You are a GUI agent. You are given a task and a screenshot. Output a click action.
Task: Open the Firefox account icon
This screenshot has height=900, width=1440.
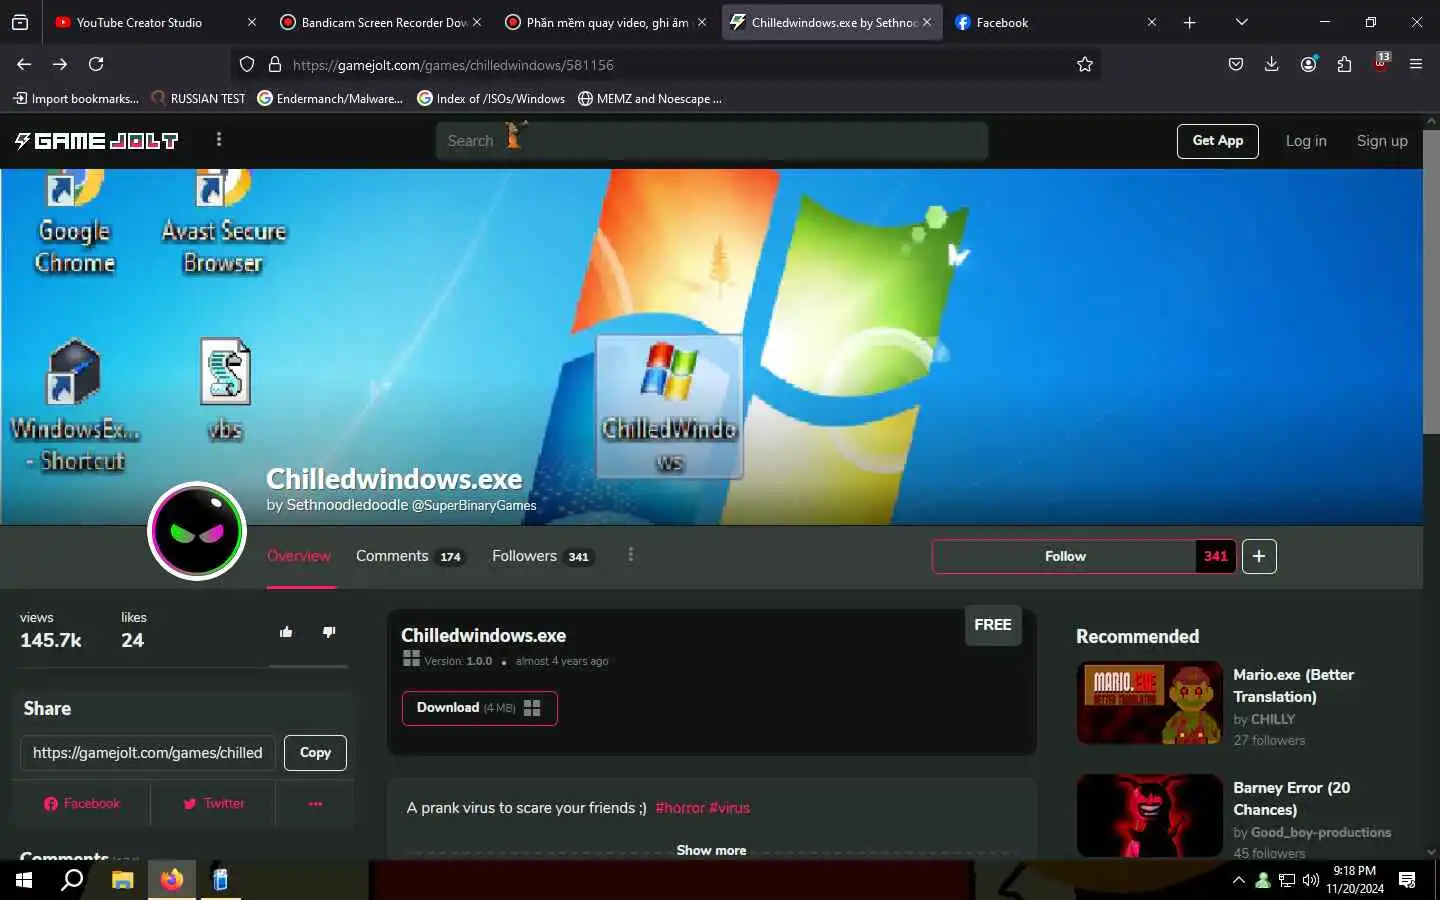pyautogui.click(x=1308, y=64)
